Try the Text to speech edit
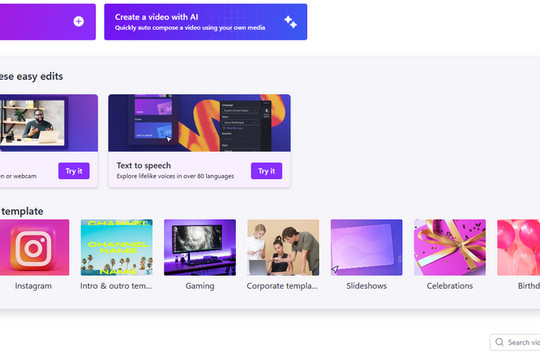The image size is (540, 360). [267, 171]
